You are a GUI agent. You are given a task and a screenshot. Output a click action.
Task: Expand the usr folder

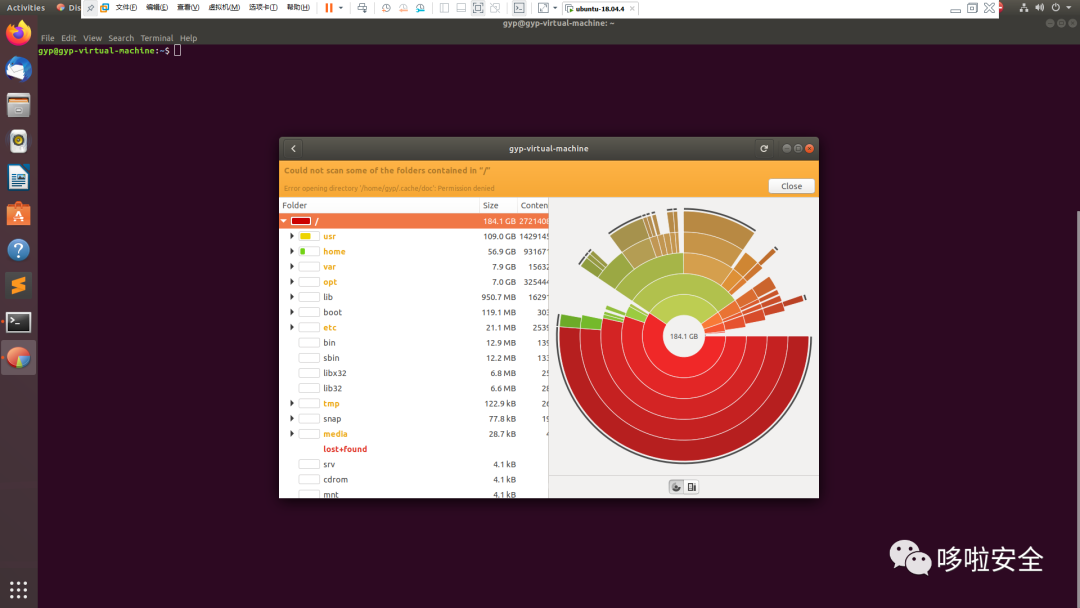coord(292,236)
